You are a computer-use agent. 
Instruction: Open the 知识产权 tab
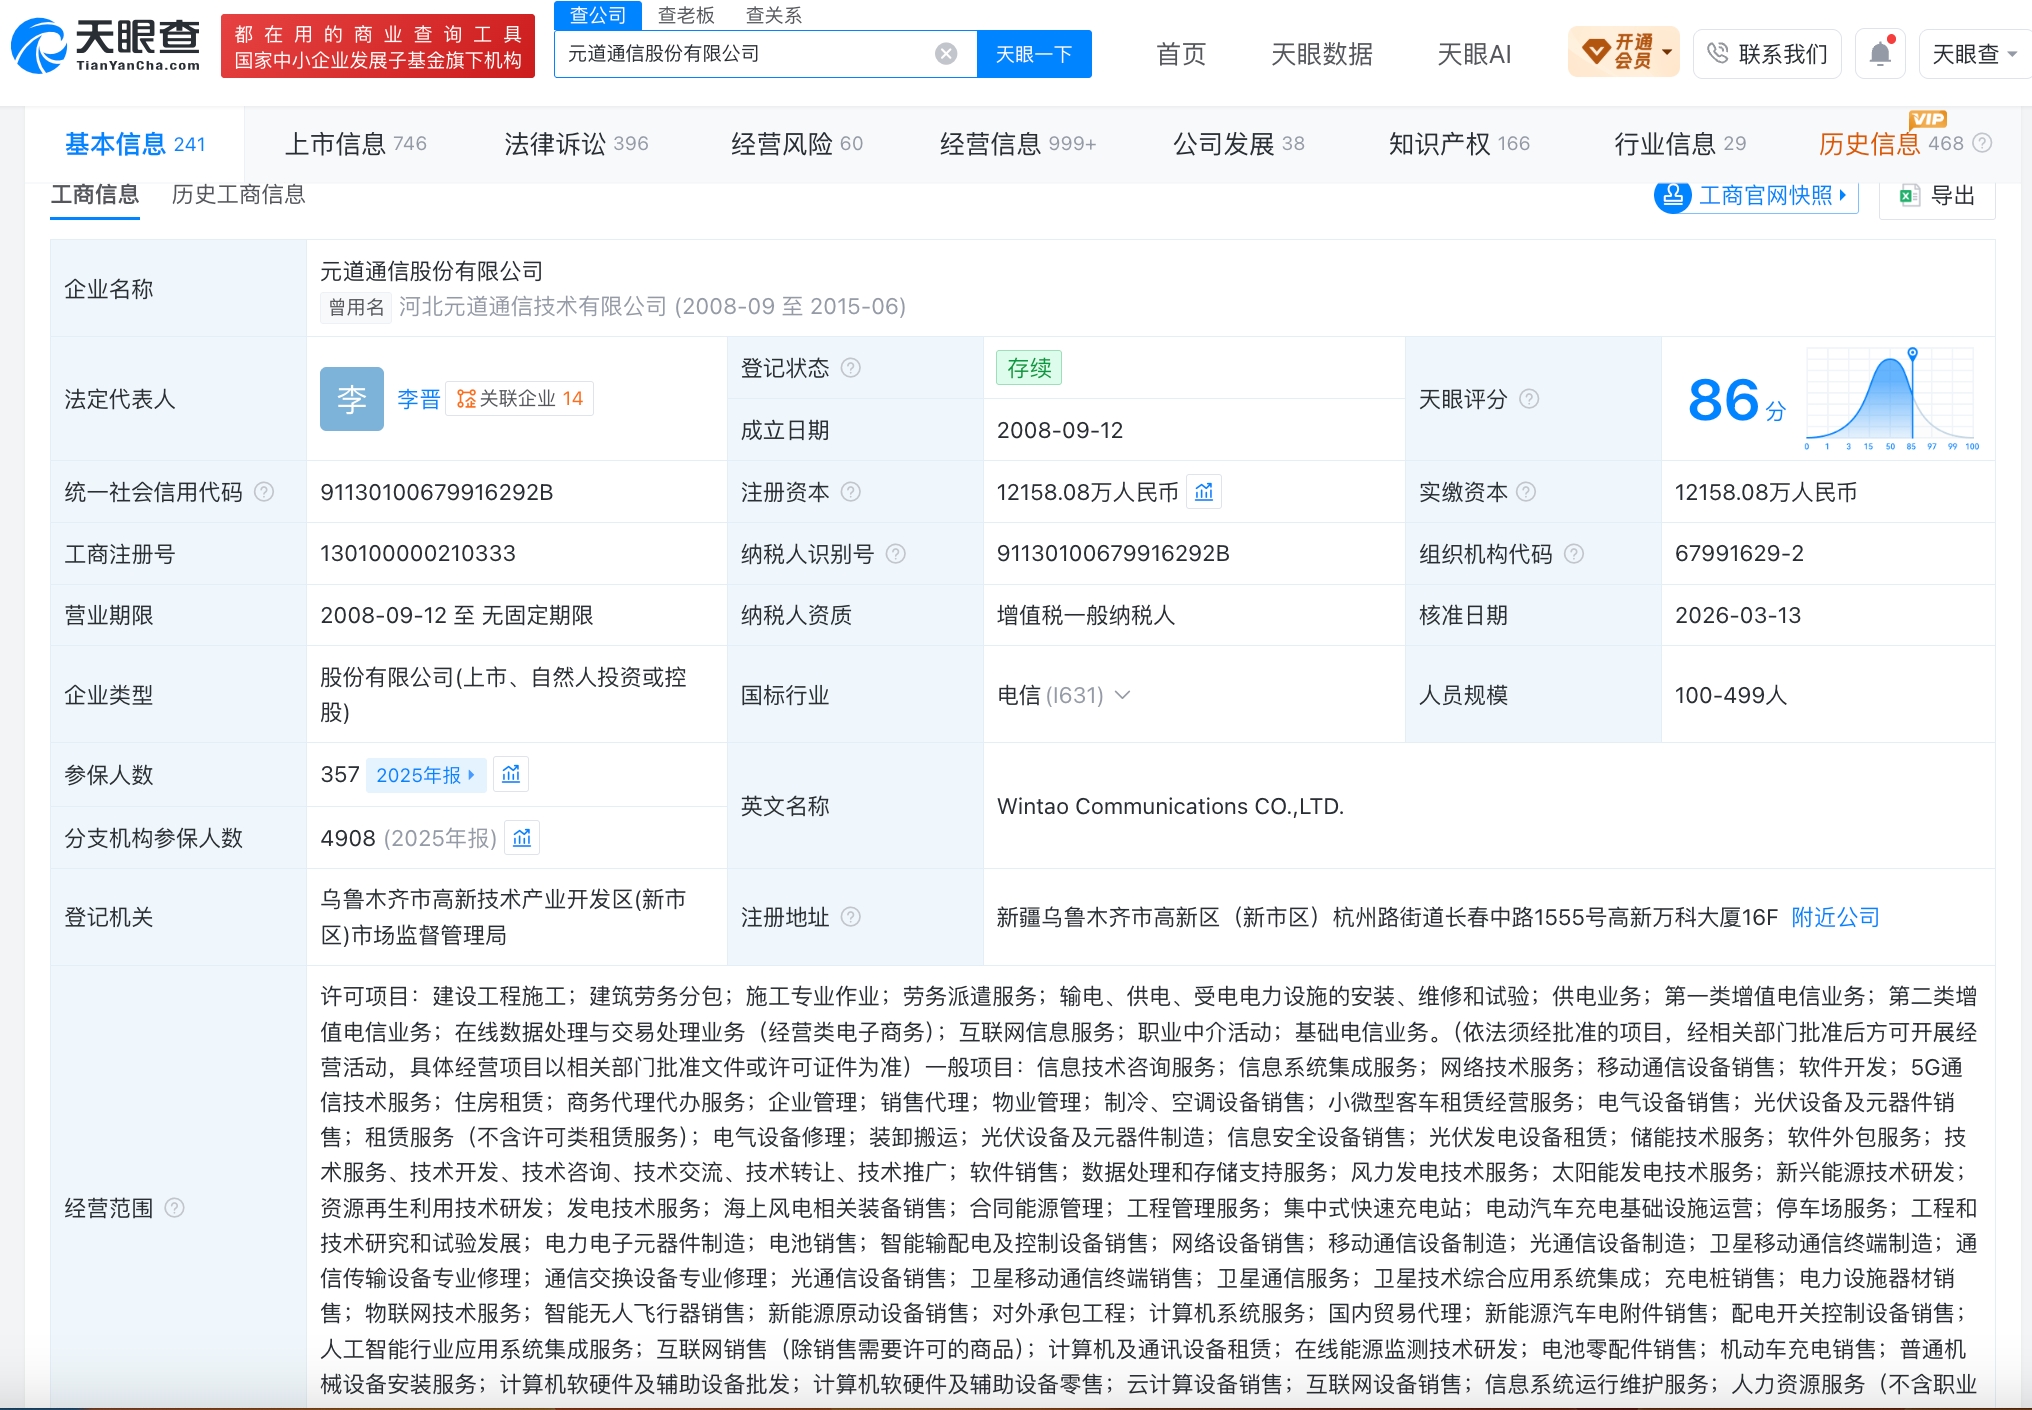tap(1459, 144)
